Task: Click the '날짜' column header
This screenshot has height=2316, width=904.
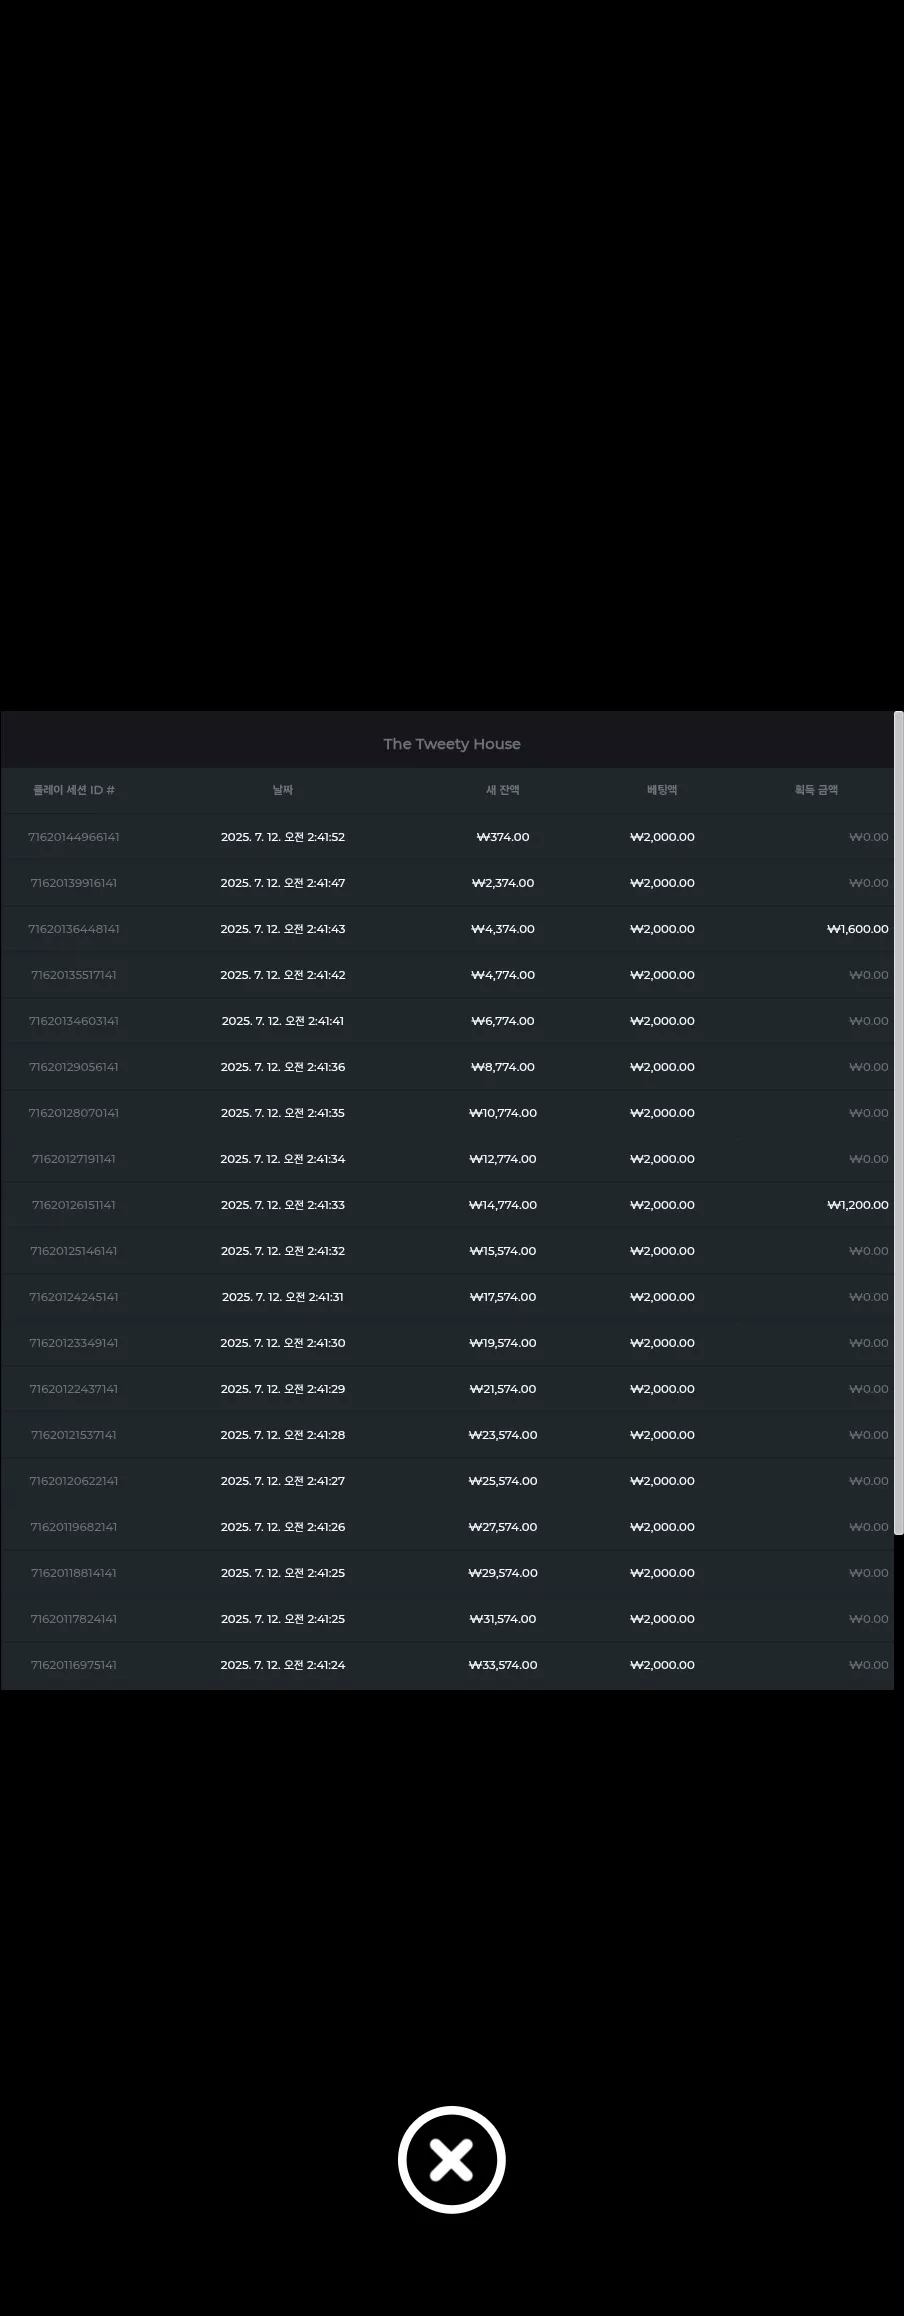Action: click(x=283, y=790)
